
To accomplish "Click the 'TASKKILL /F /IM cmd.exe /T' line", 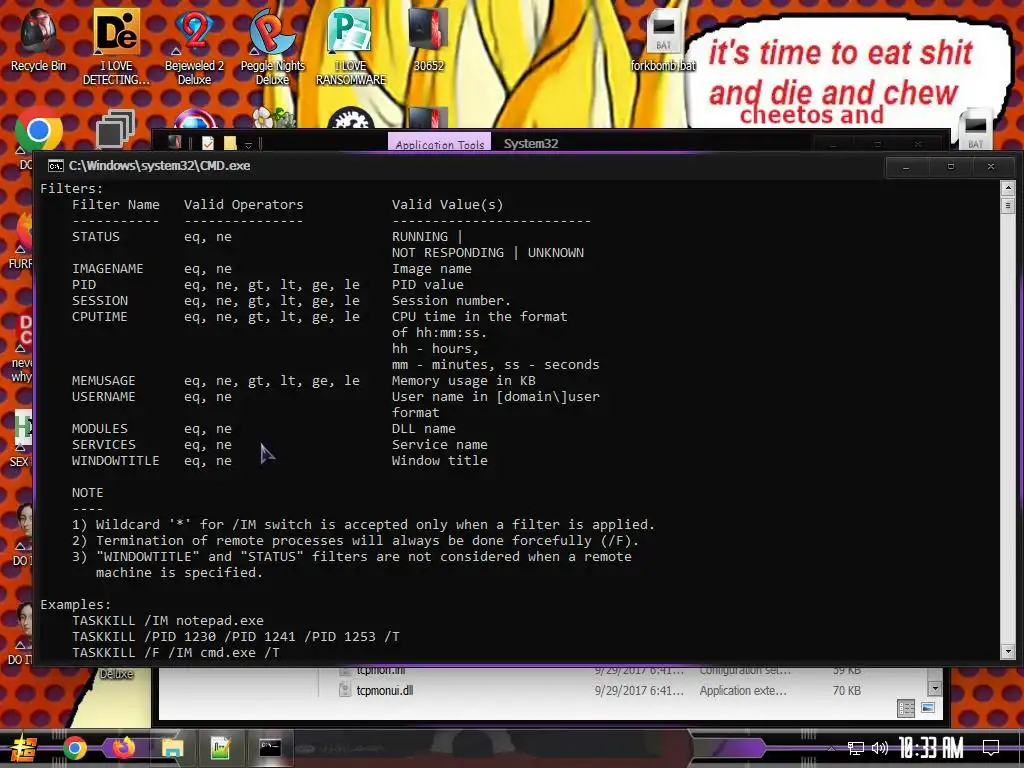I will (x=176, y=652).
